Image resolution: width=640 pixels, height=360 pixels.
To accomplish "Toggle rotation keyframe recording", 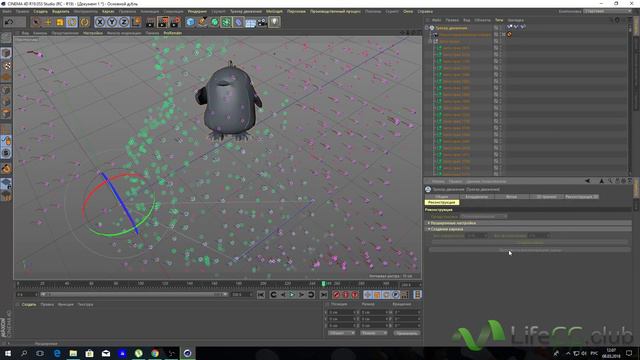I will click(386, 295).
